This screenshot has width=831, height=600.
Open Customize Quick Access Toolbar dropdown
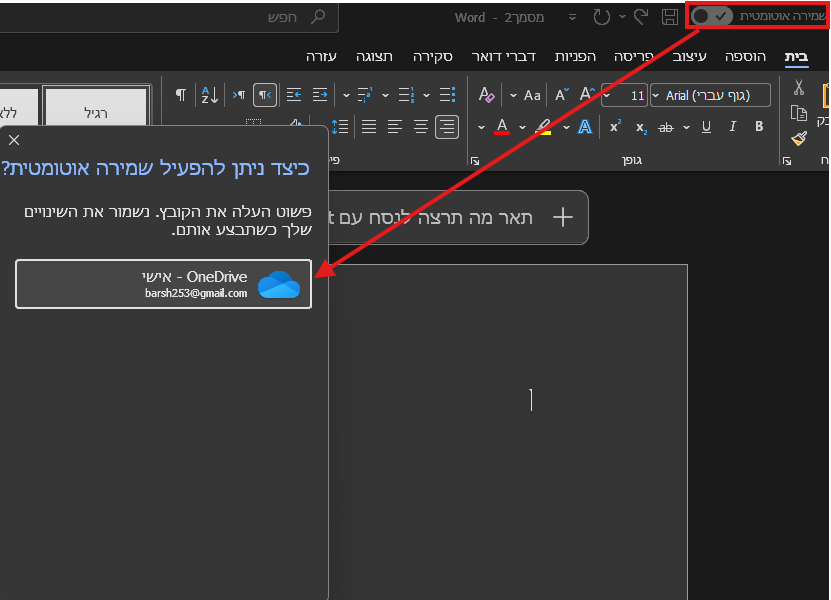[572, 17]
